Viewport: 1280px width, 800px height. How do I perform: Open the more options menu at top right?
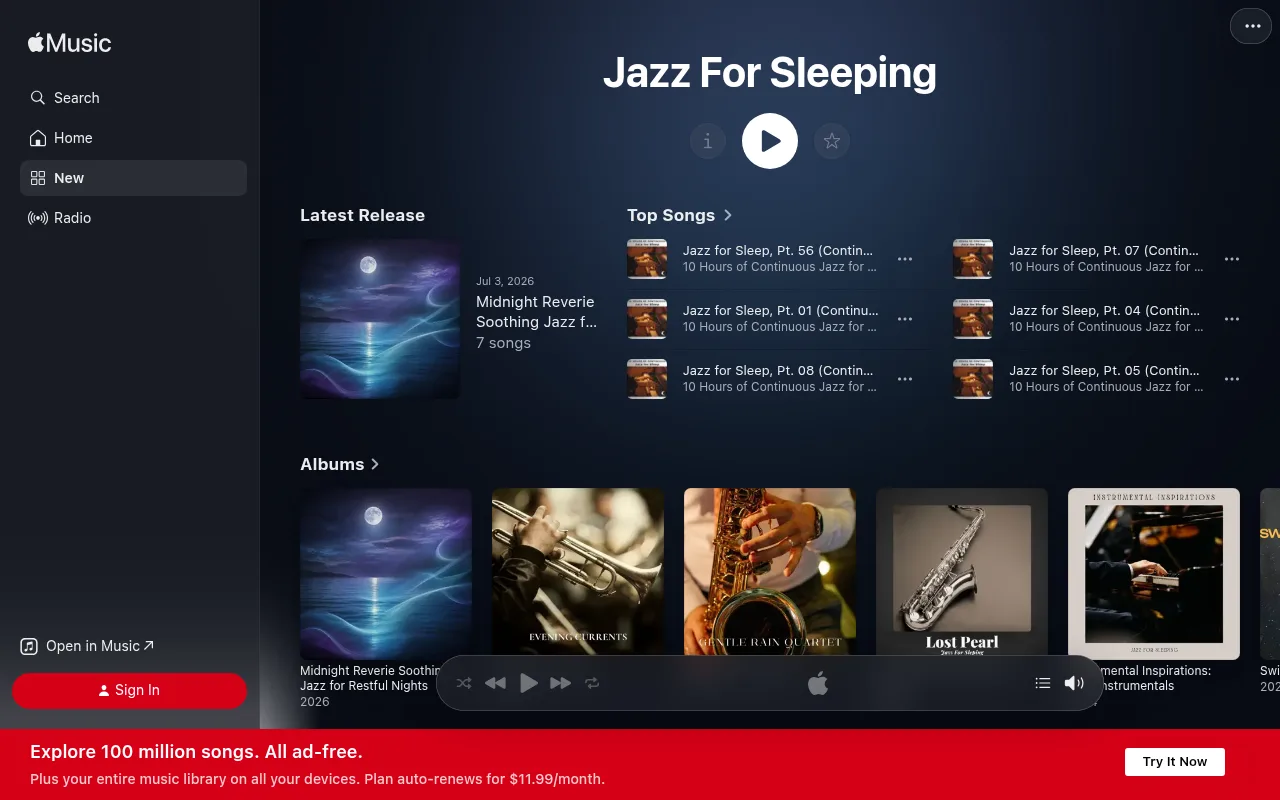(x=1251, y=26)
